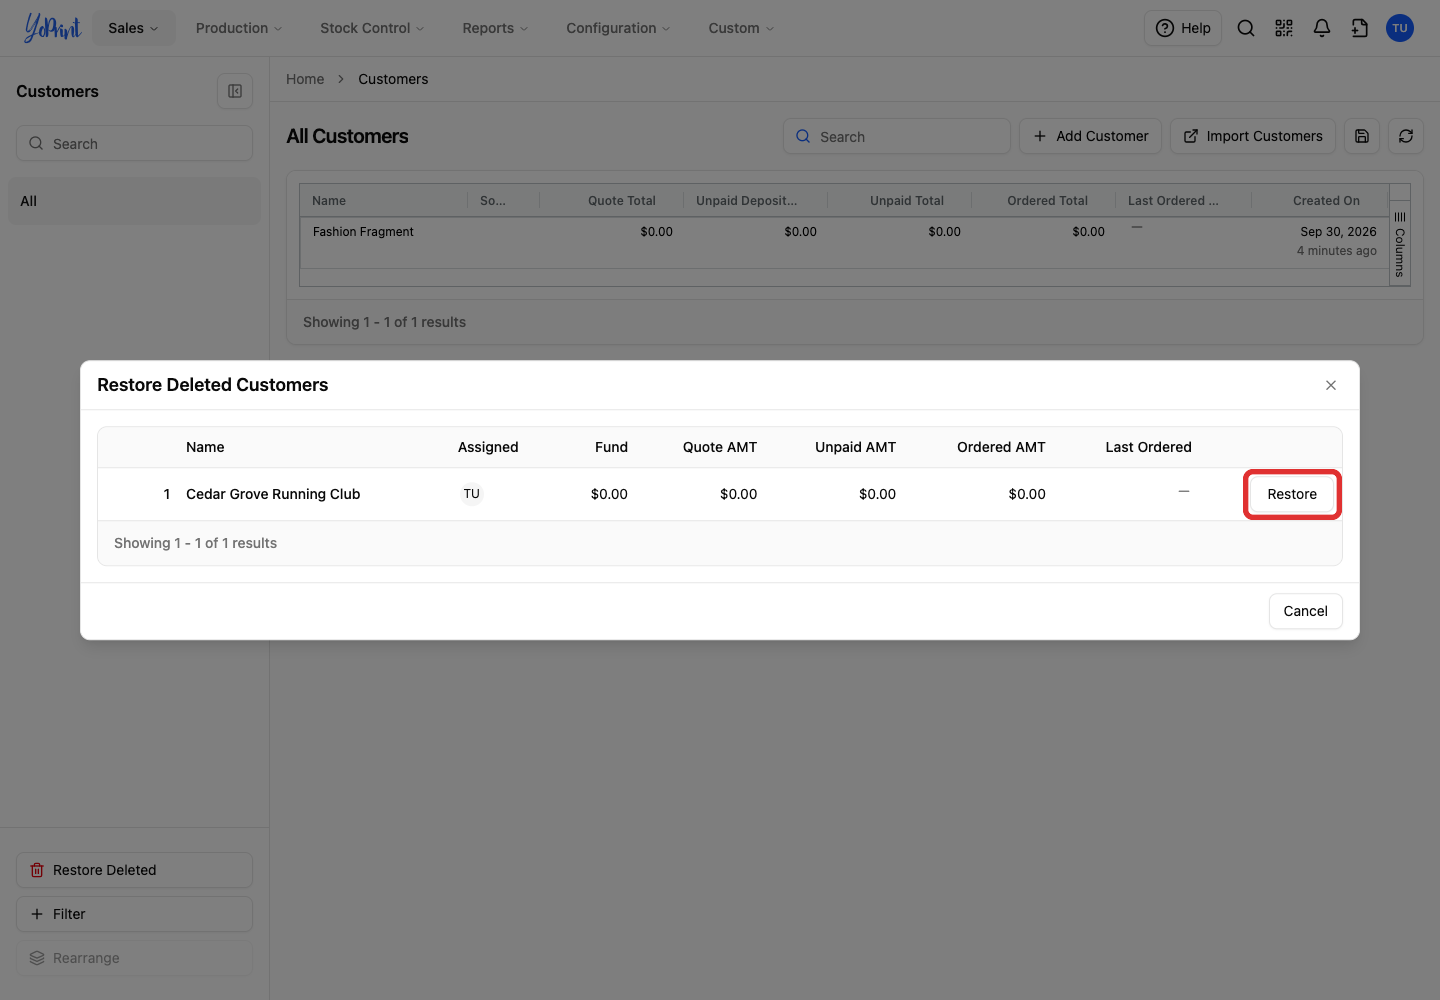Close the Restore Deleted Customers dialog
The height and width of the screenshot is (1000, 1440).
[x=1331, y=385]
